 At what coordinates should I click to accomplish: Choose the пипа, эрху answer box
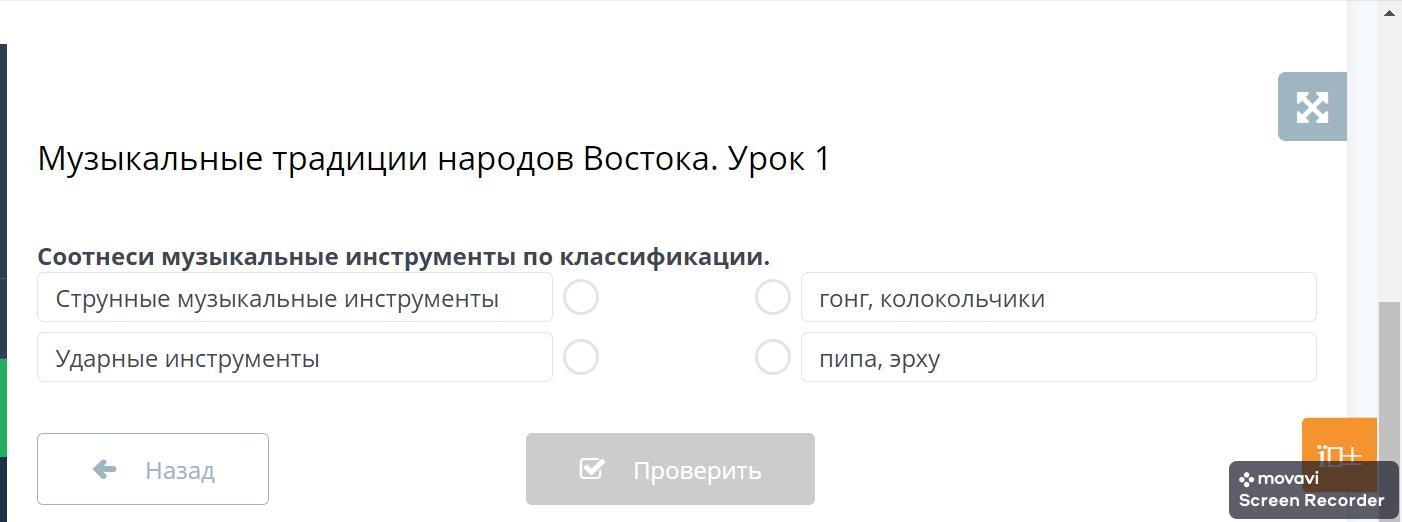coord(1058,358)
